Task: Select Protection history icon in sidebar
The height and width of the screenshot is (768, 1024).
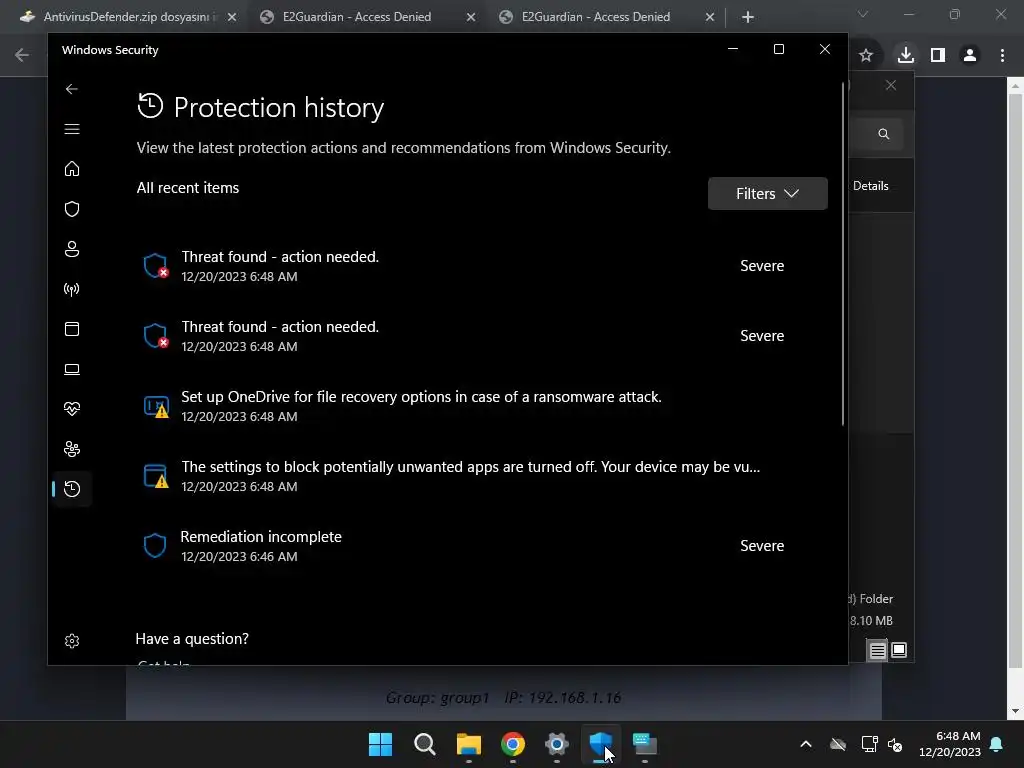Action: [72, 488]
